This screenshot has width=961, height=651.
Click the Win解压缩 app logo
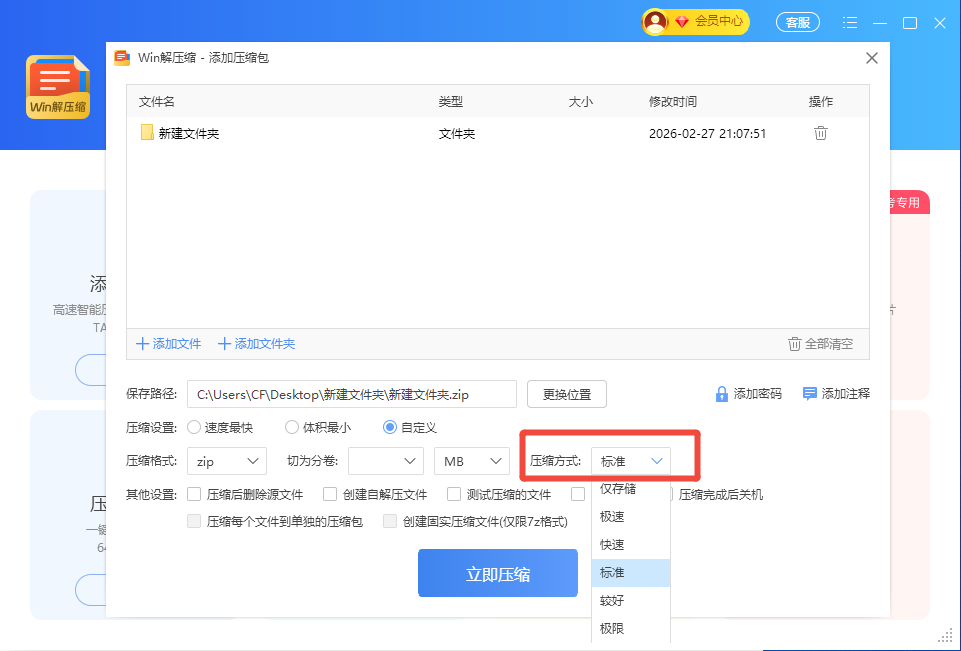[x=58, y=87]
